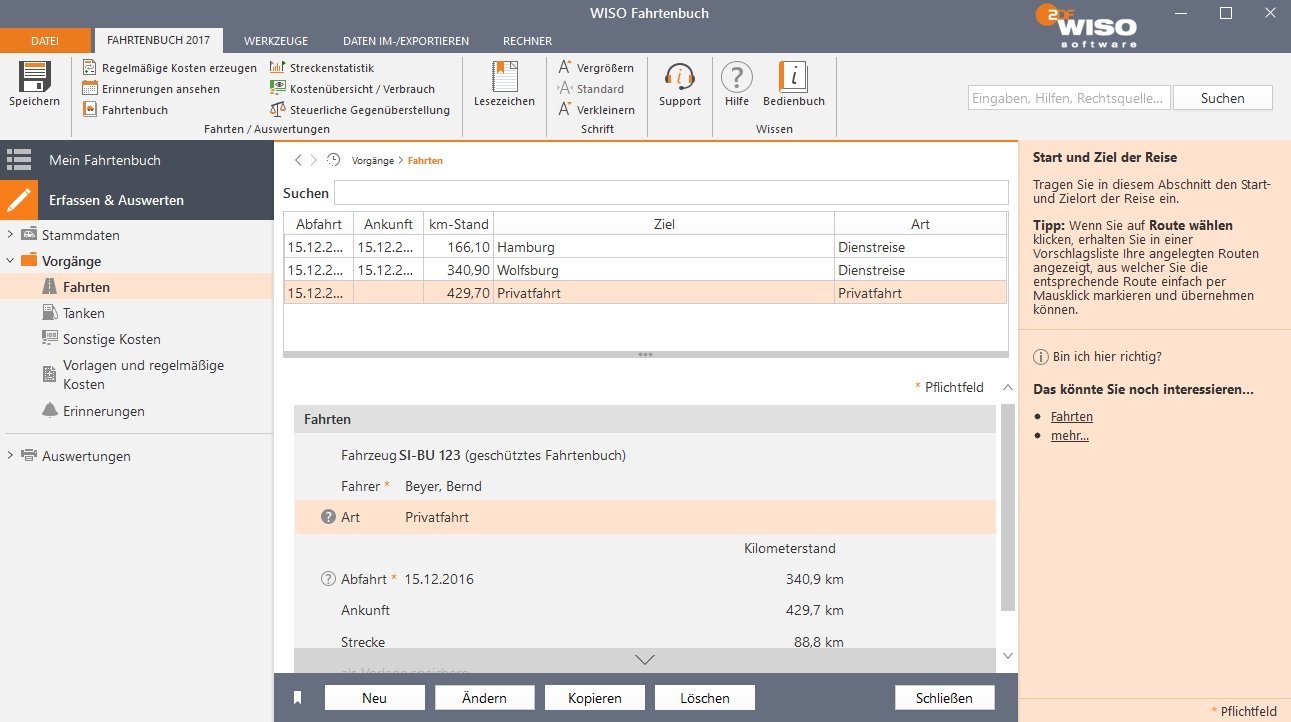The width and height of the screenshot is (1291, 722).
Task: Expand the Stammdaten tree node
Action: click(x=10, y=236)
